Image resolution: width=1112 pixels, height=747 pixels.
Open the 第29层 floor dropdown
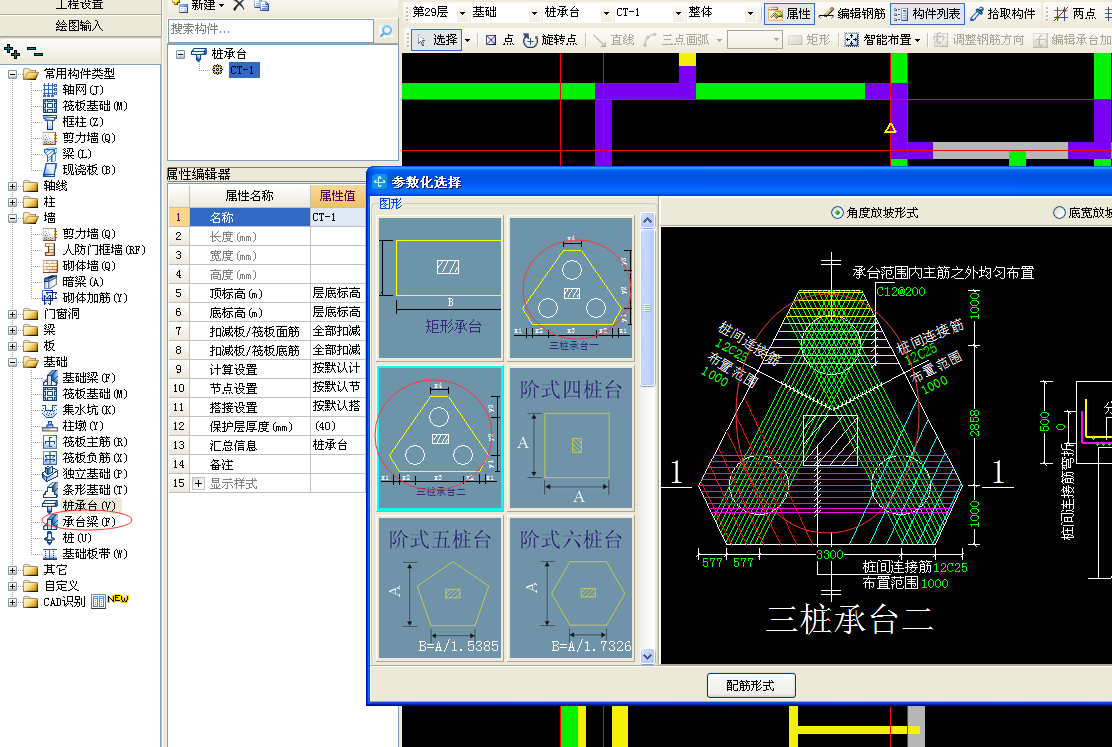[462, 13]
